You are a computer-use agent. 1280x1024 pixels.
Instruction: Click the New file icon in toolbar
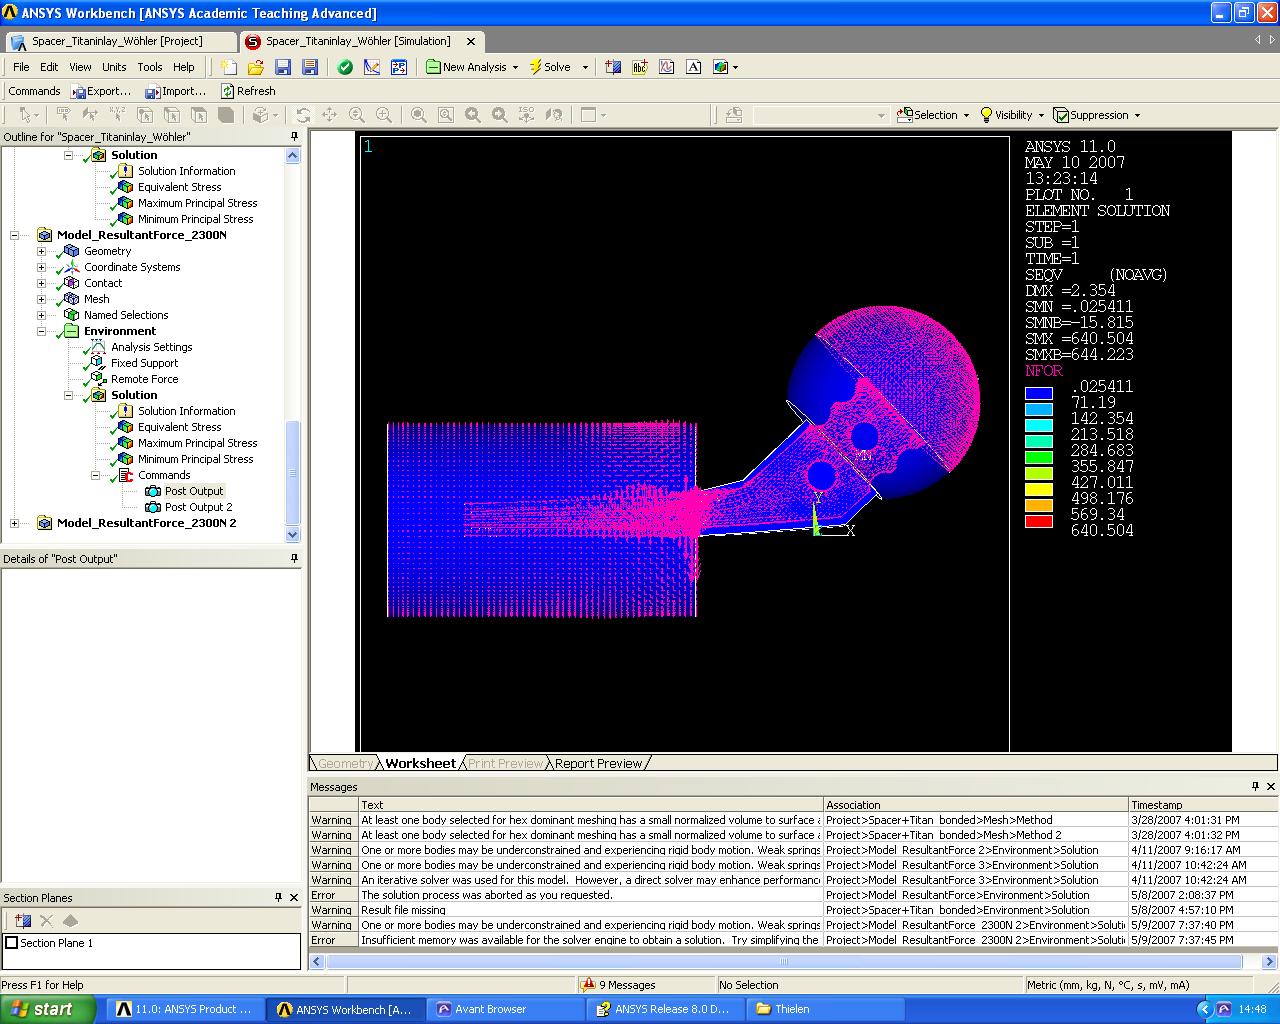pos(229,67)
